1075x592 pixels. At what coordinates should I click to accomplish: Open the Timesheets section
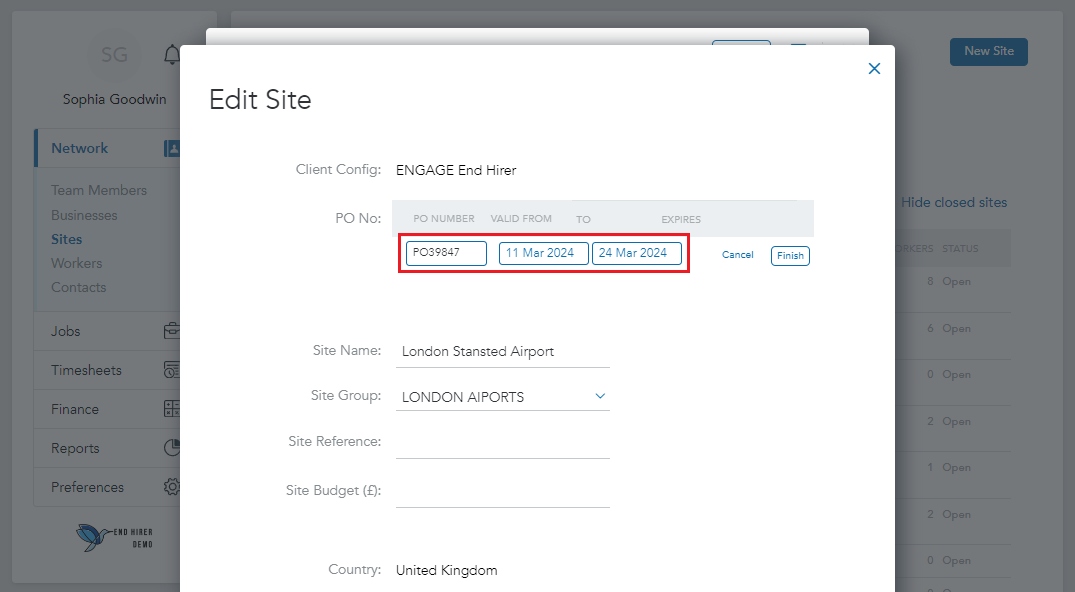pos(86,370)
